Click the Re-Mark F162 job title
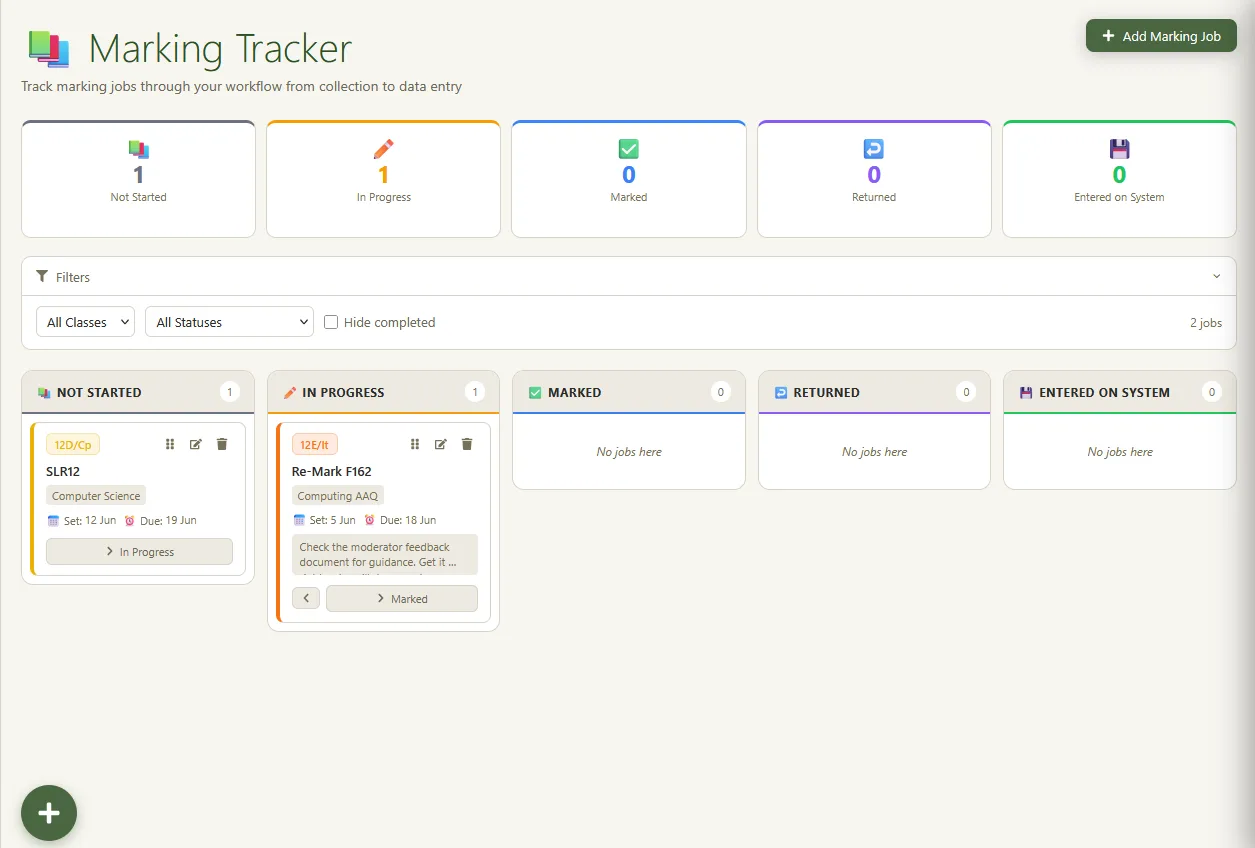The image size is (1255, 848). [332, 471]
